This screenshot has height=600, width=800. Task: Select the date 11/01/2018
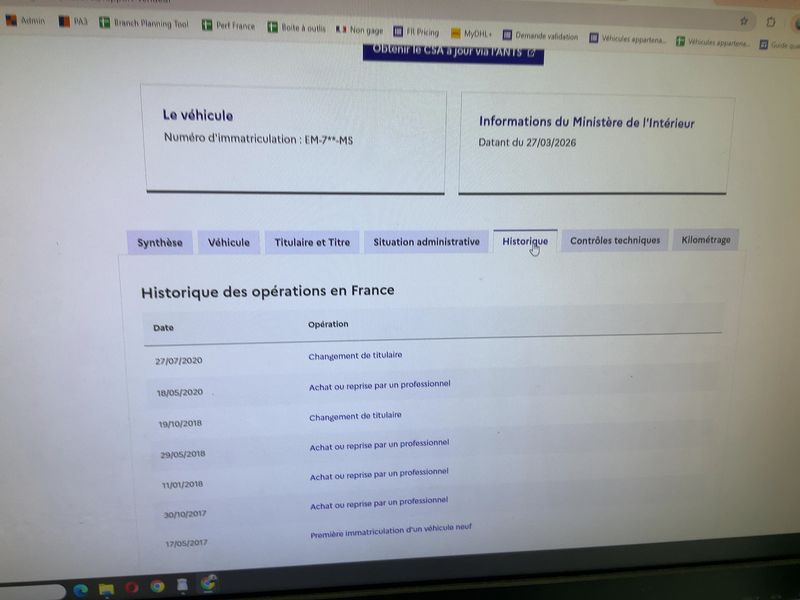(x=182, y=484)
